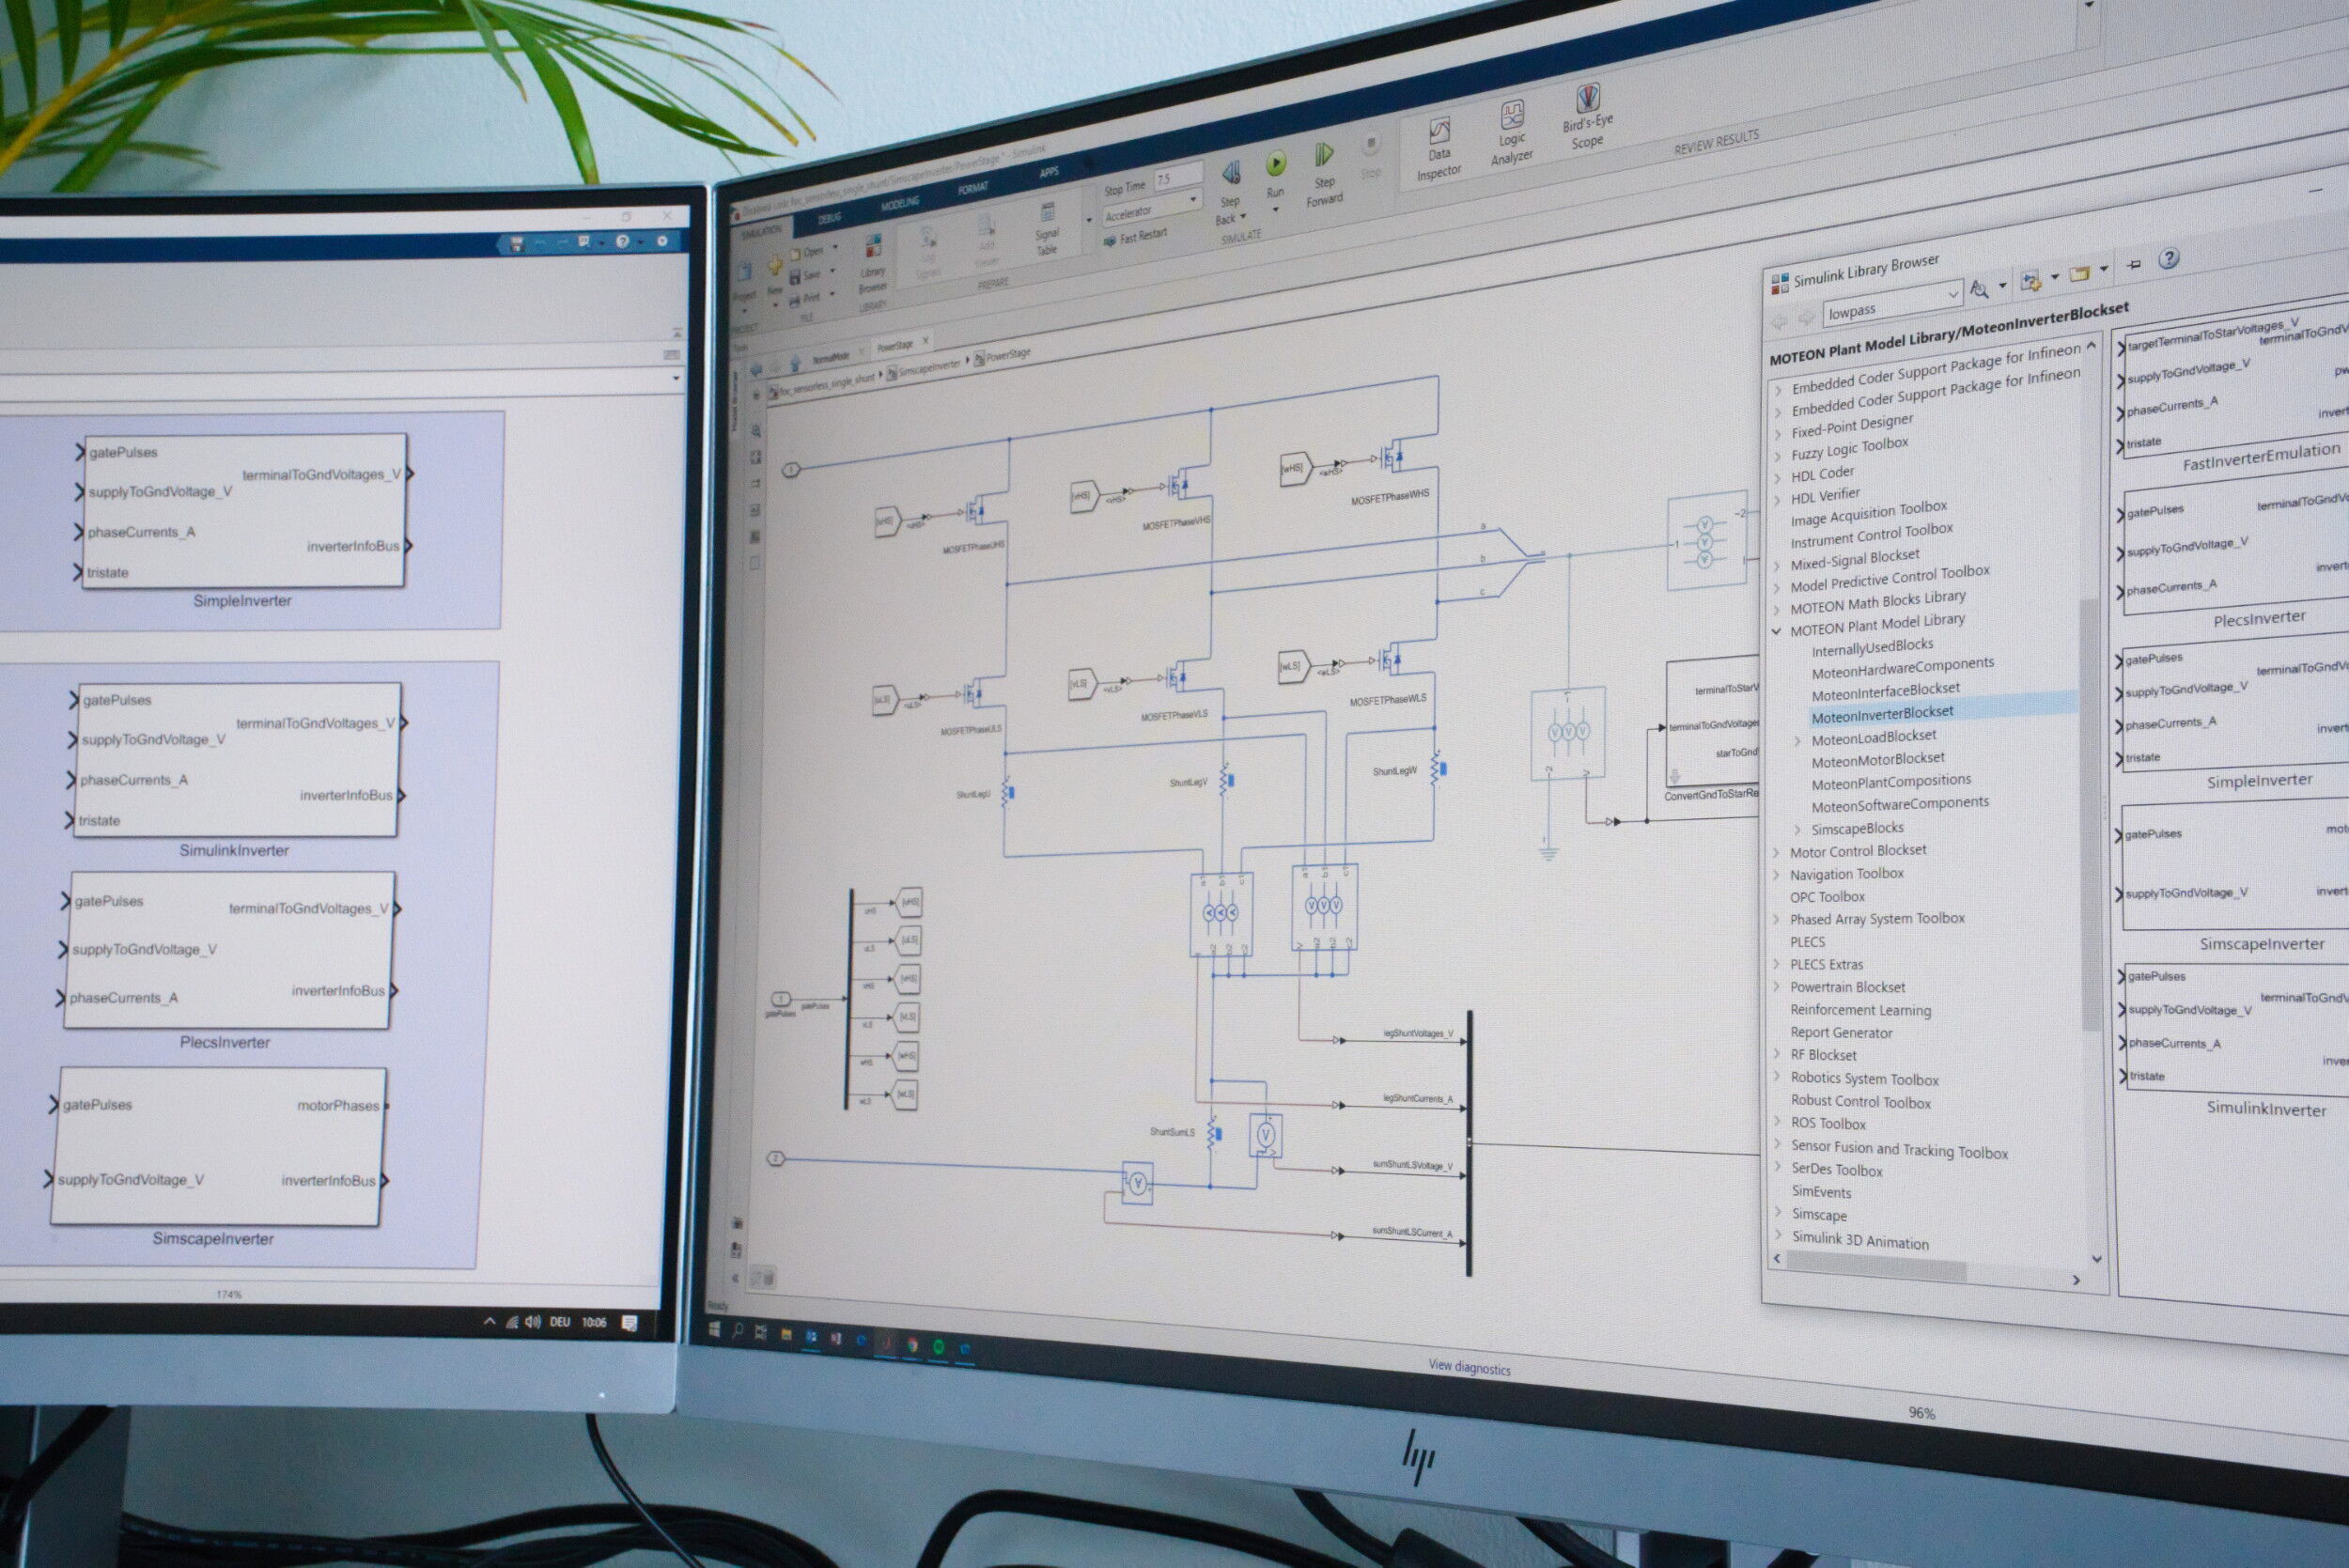Viewport: 2349px width, 1568px height.
Task: Click the New model icon
Action: coord(774,266)
